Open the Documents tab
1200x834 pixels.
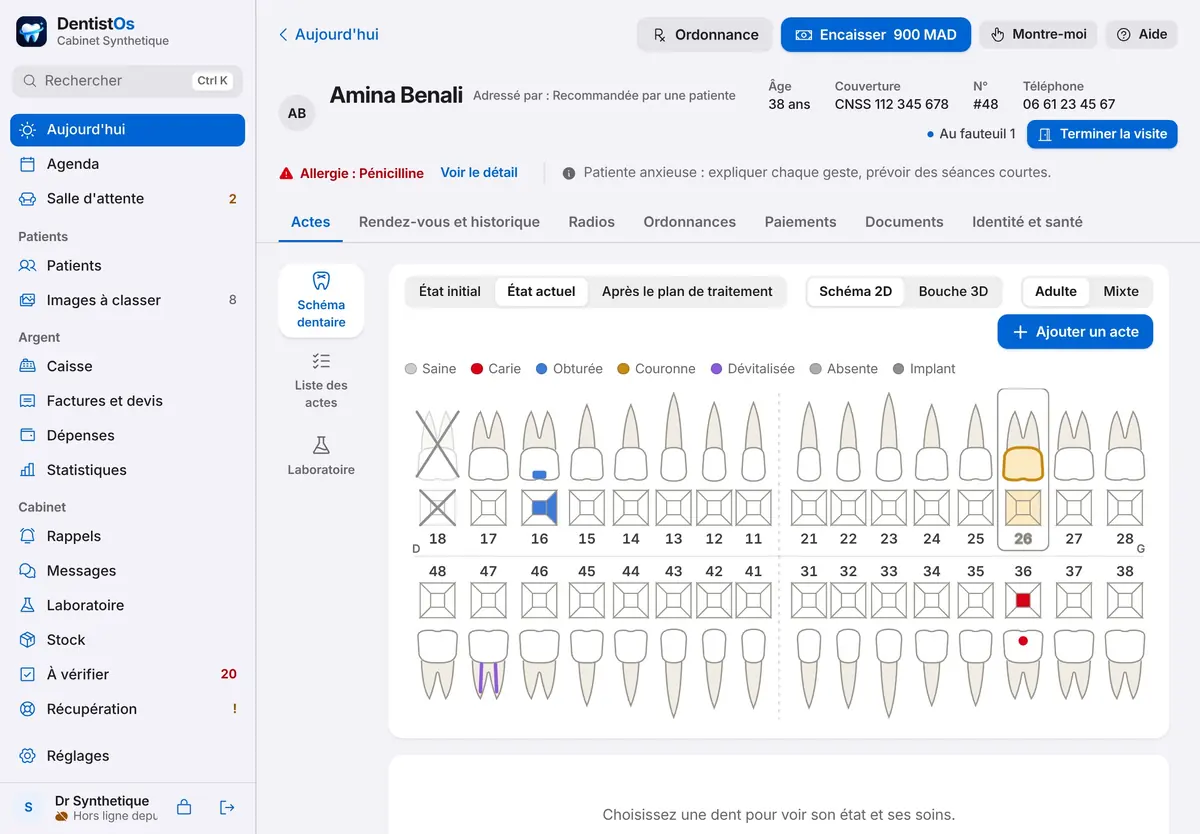[904, 222]
